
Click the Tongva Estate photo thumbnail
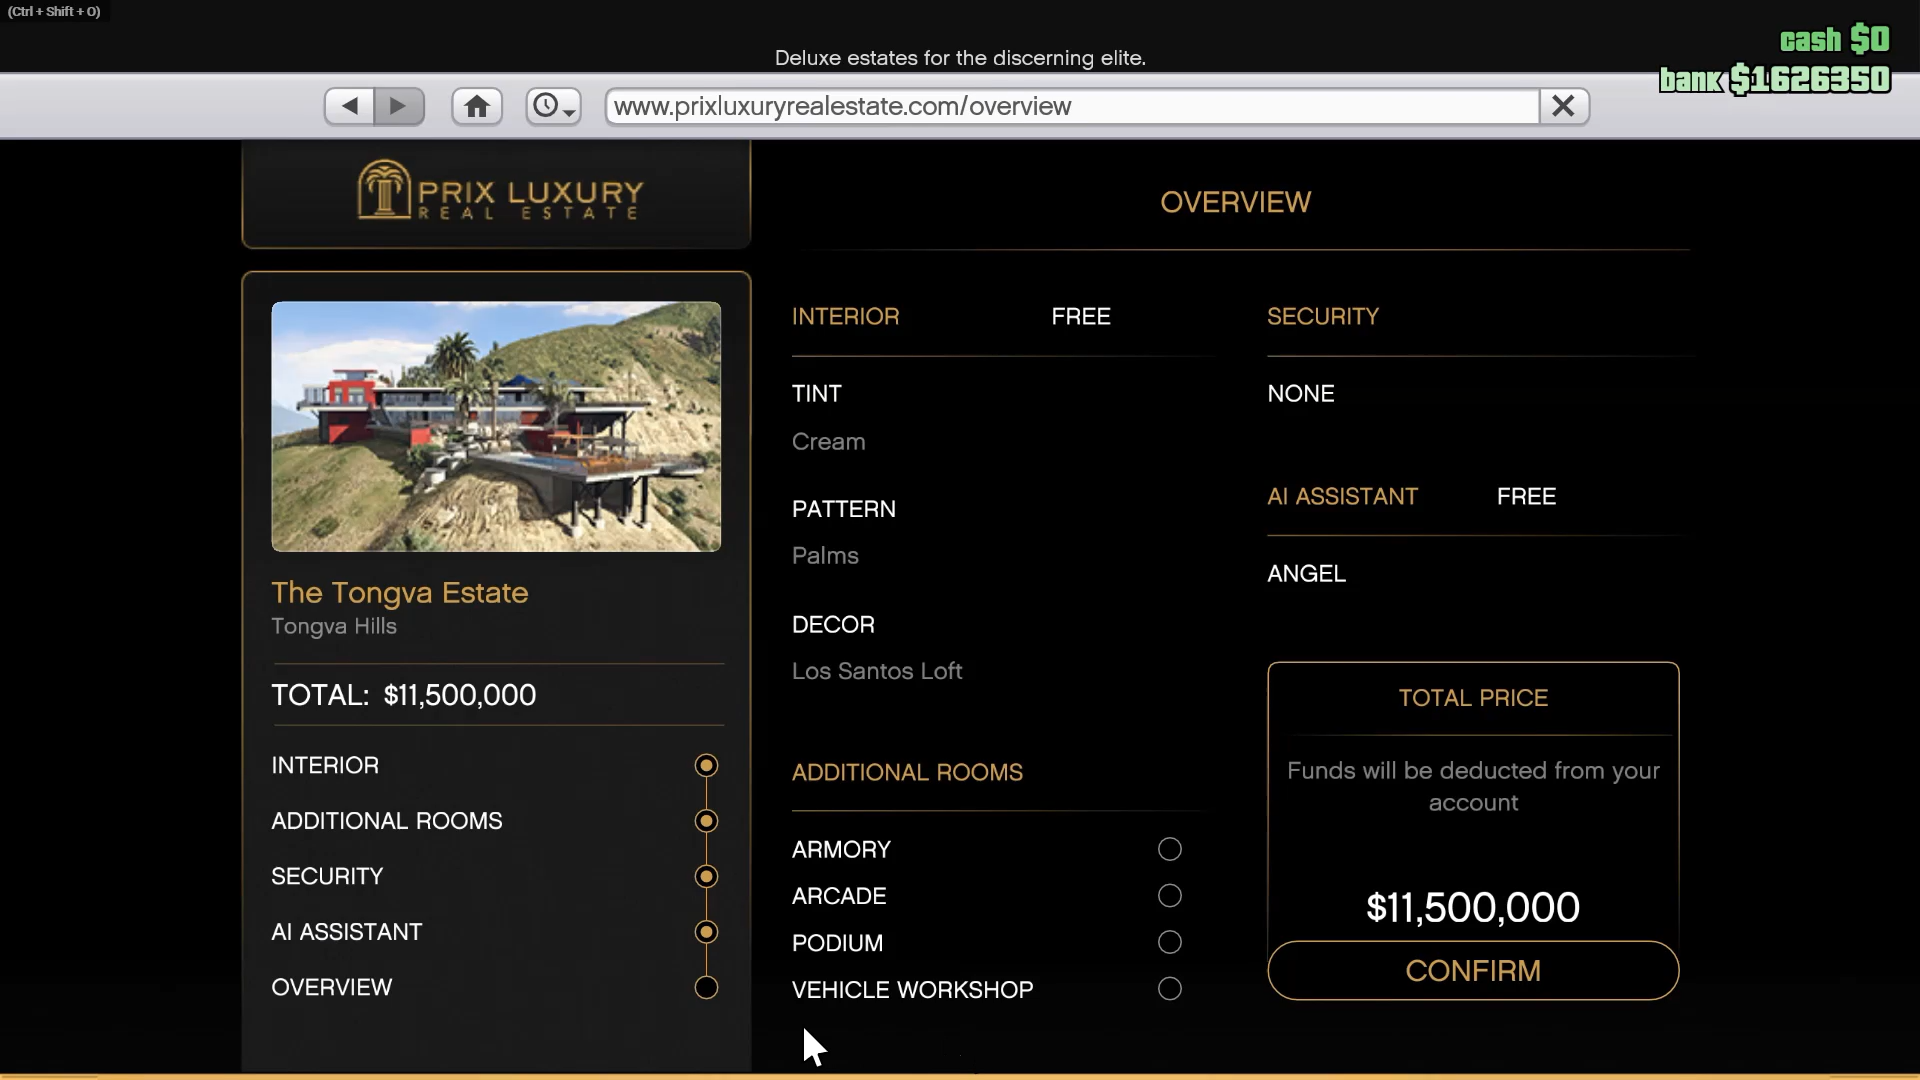496,426
